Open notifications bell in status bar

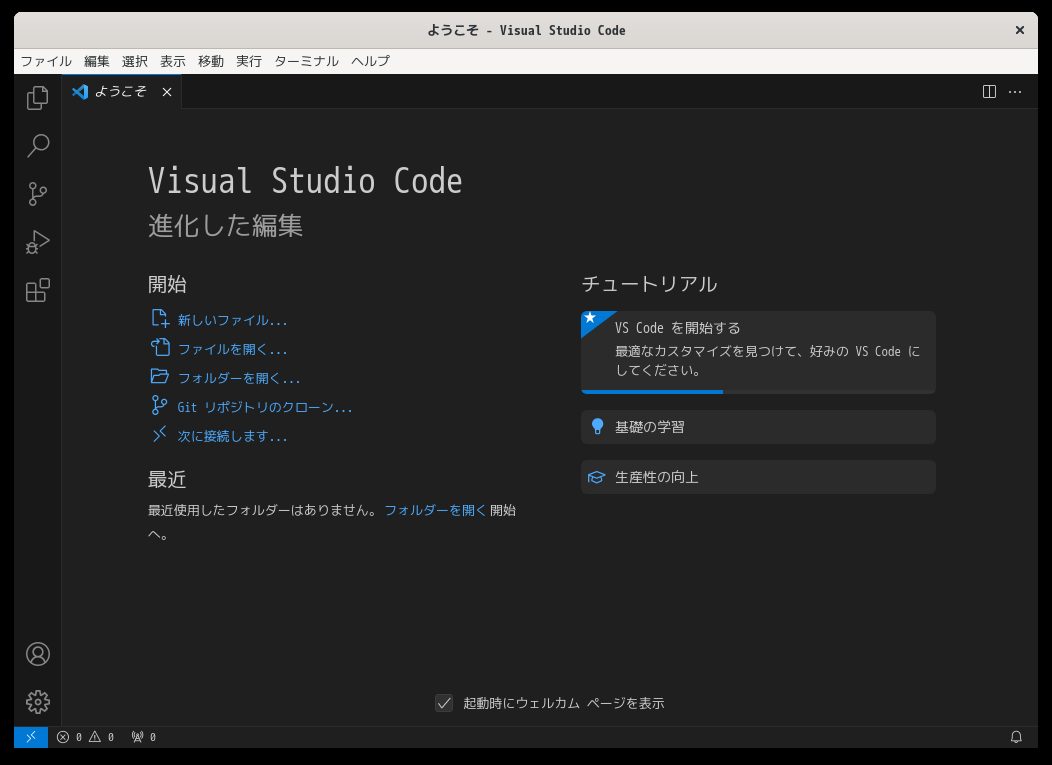pyautogui.click(x=1016, y=737)
